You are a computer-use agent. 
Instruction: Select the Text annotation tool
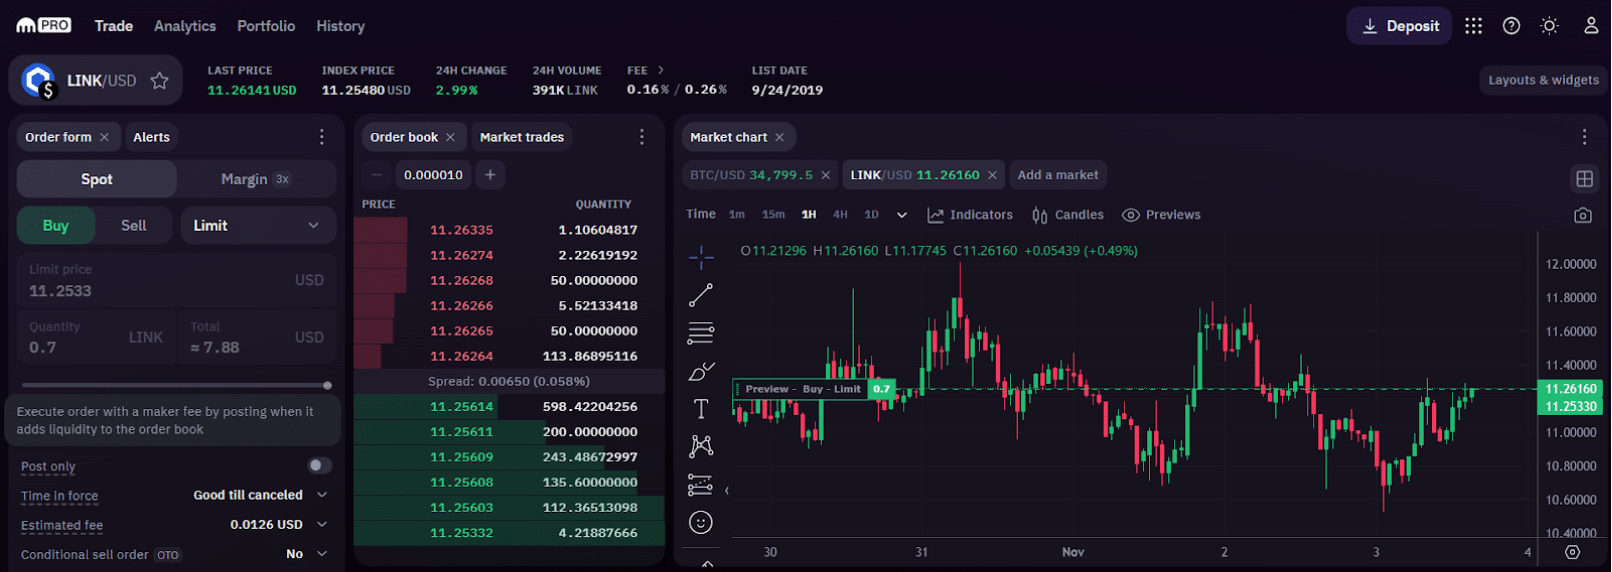pyautogui.click(x=701, y=409)
